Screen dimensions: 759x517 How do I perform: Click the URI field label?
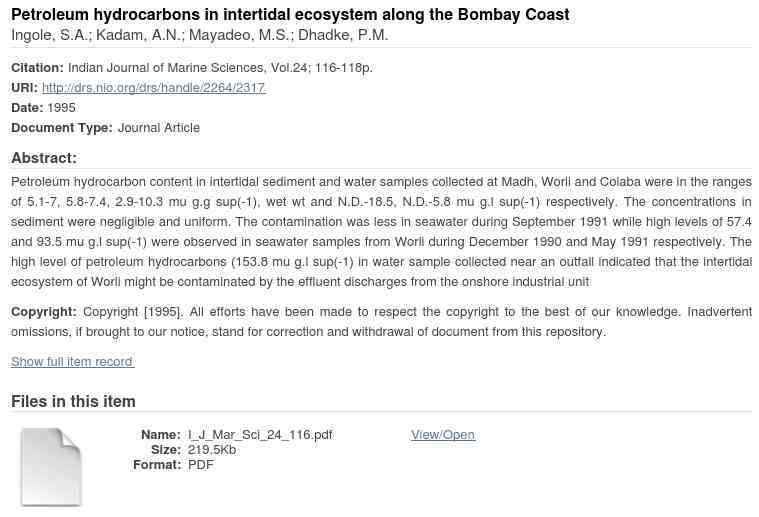click(x=24, y=88)
